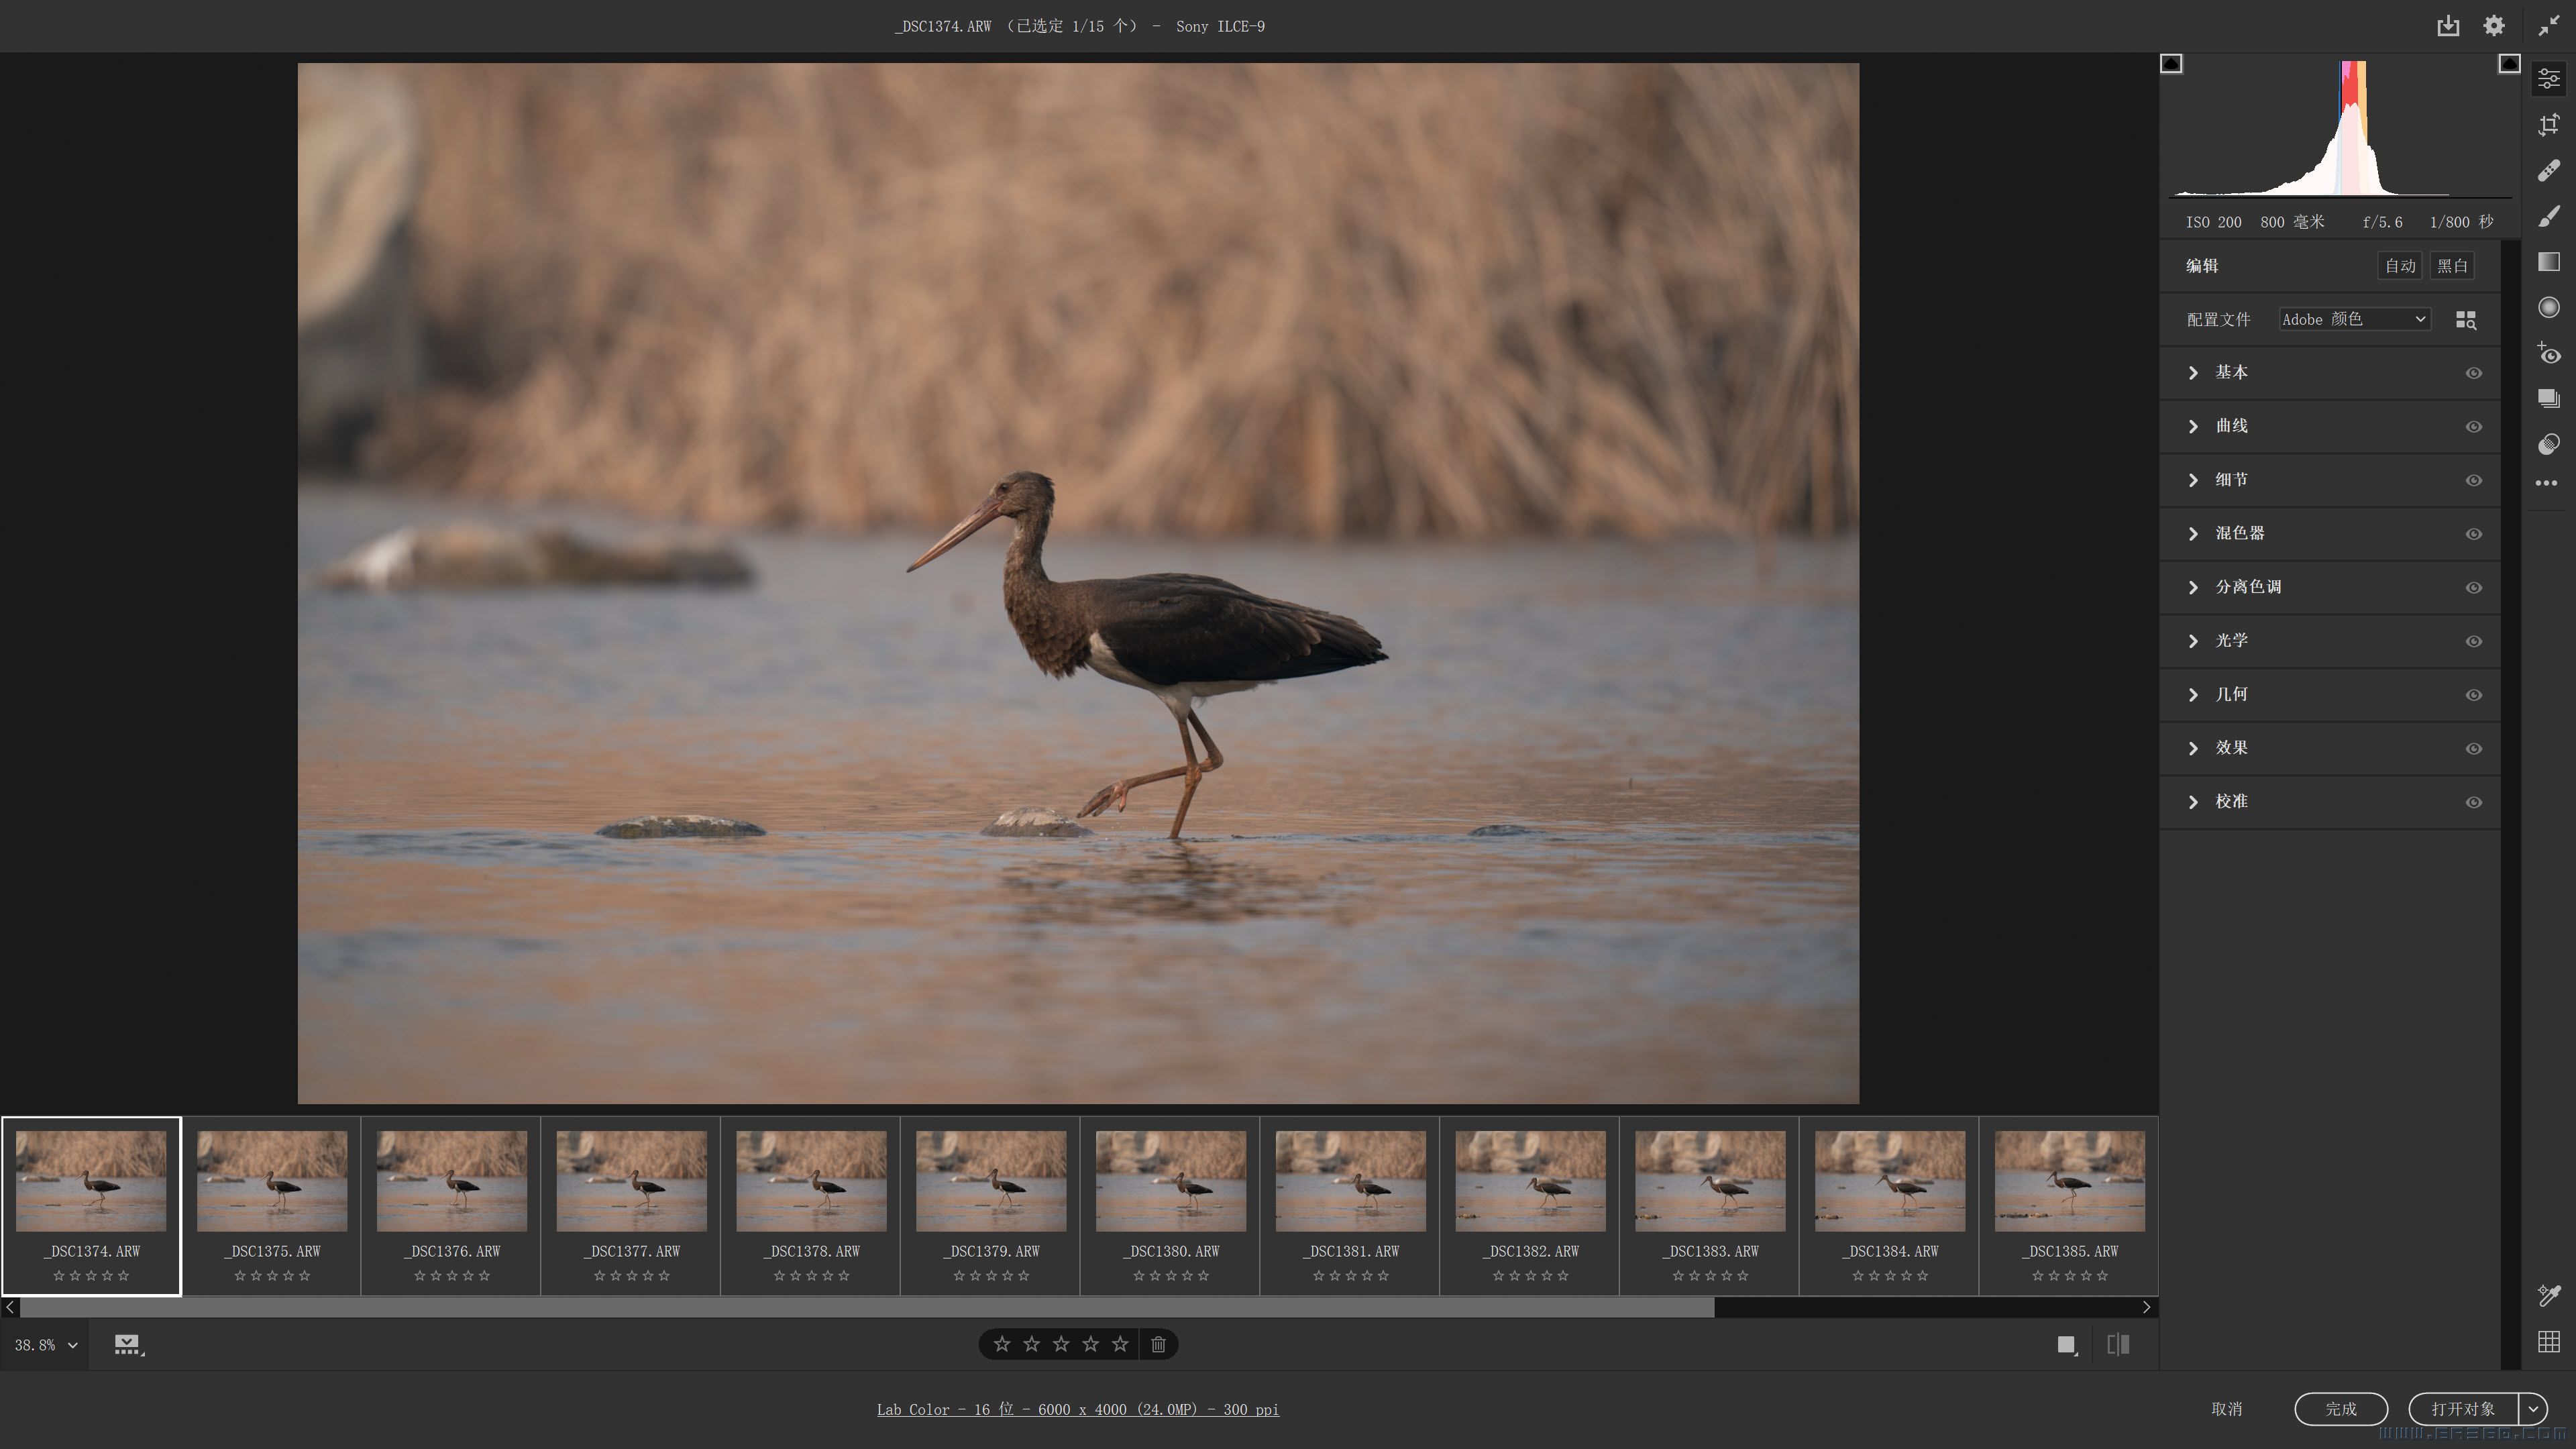This screenshot has height=1449, width=2576.
Task: Click the 自动 auto button
Action: (2399, 266)
